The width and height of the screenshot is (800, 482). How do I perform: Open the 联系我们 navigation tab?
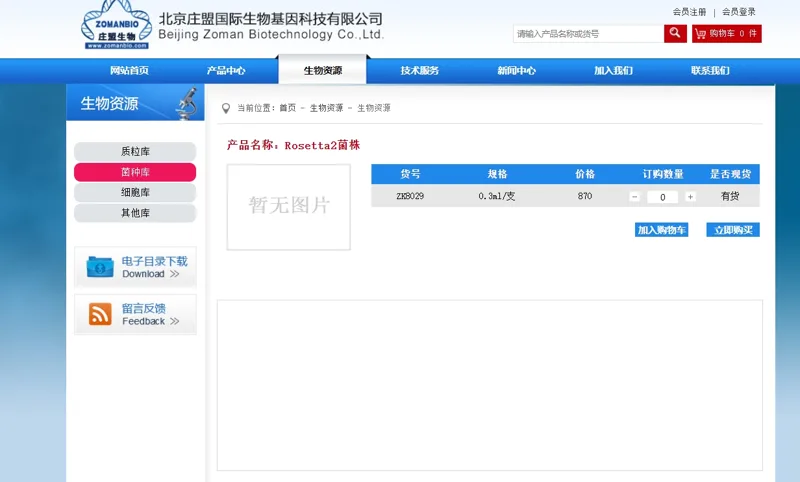point(710,70)
